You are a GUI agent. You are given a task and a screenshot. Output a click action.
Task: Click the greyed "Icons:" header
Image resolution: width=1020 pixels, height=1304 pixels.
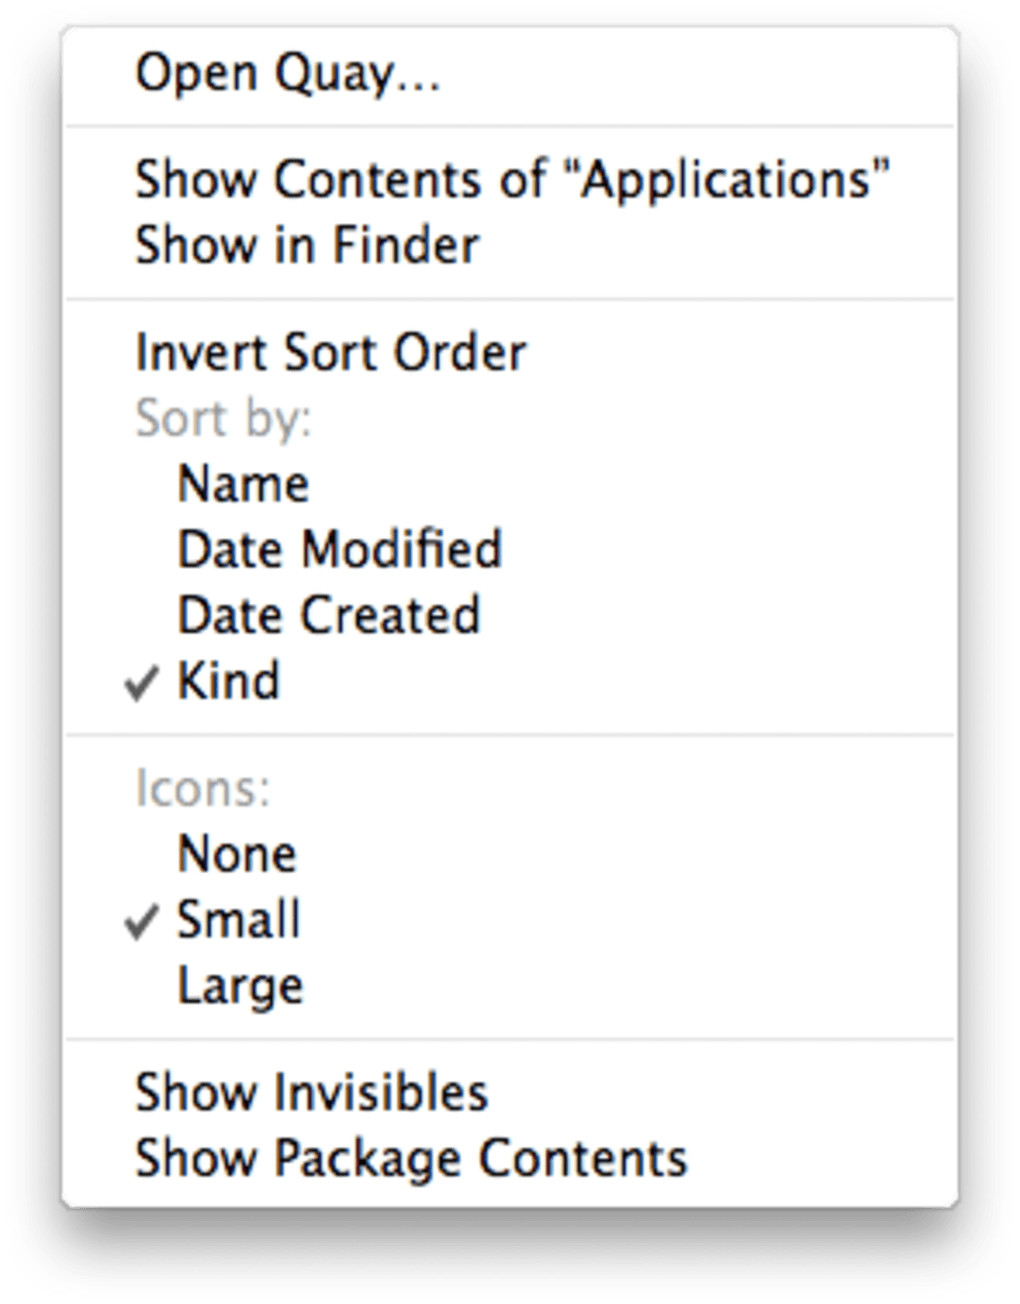tap(202, 789)
